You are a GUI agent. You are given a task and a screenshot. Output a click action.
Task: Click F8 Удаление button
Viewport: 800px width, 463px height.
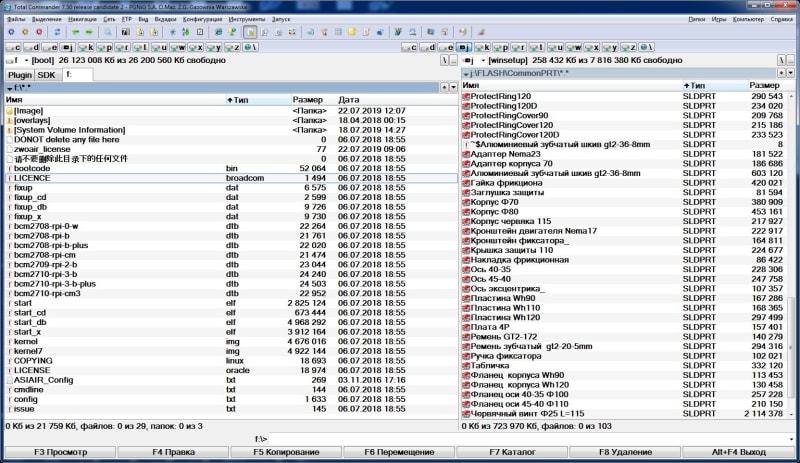625,452
